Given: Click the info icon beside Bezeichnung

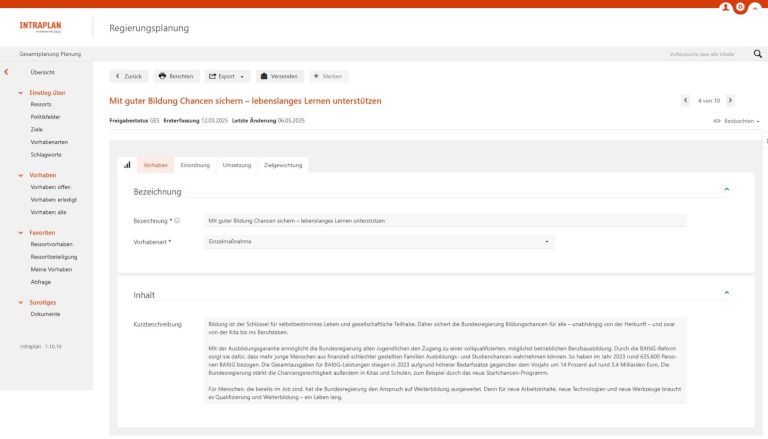Looking at the screenshot, I should 177,219.
